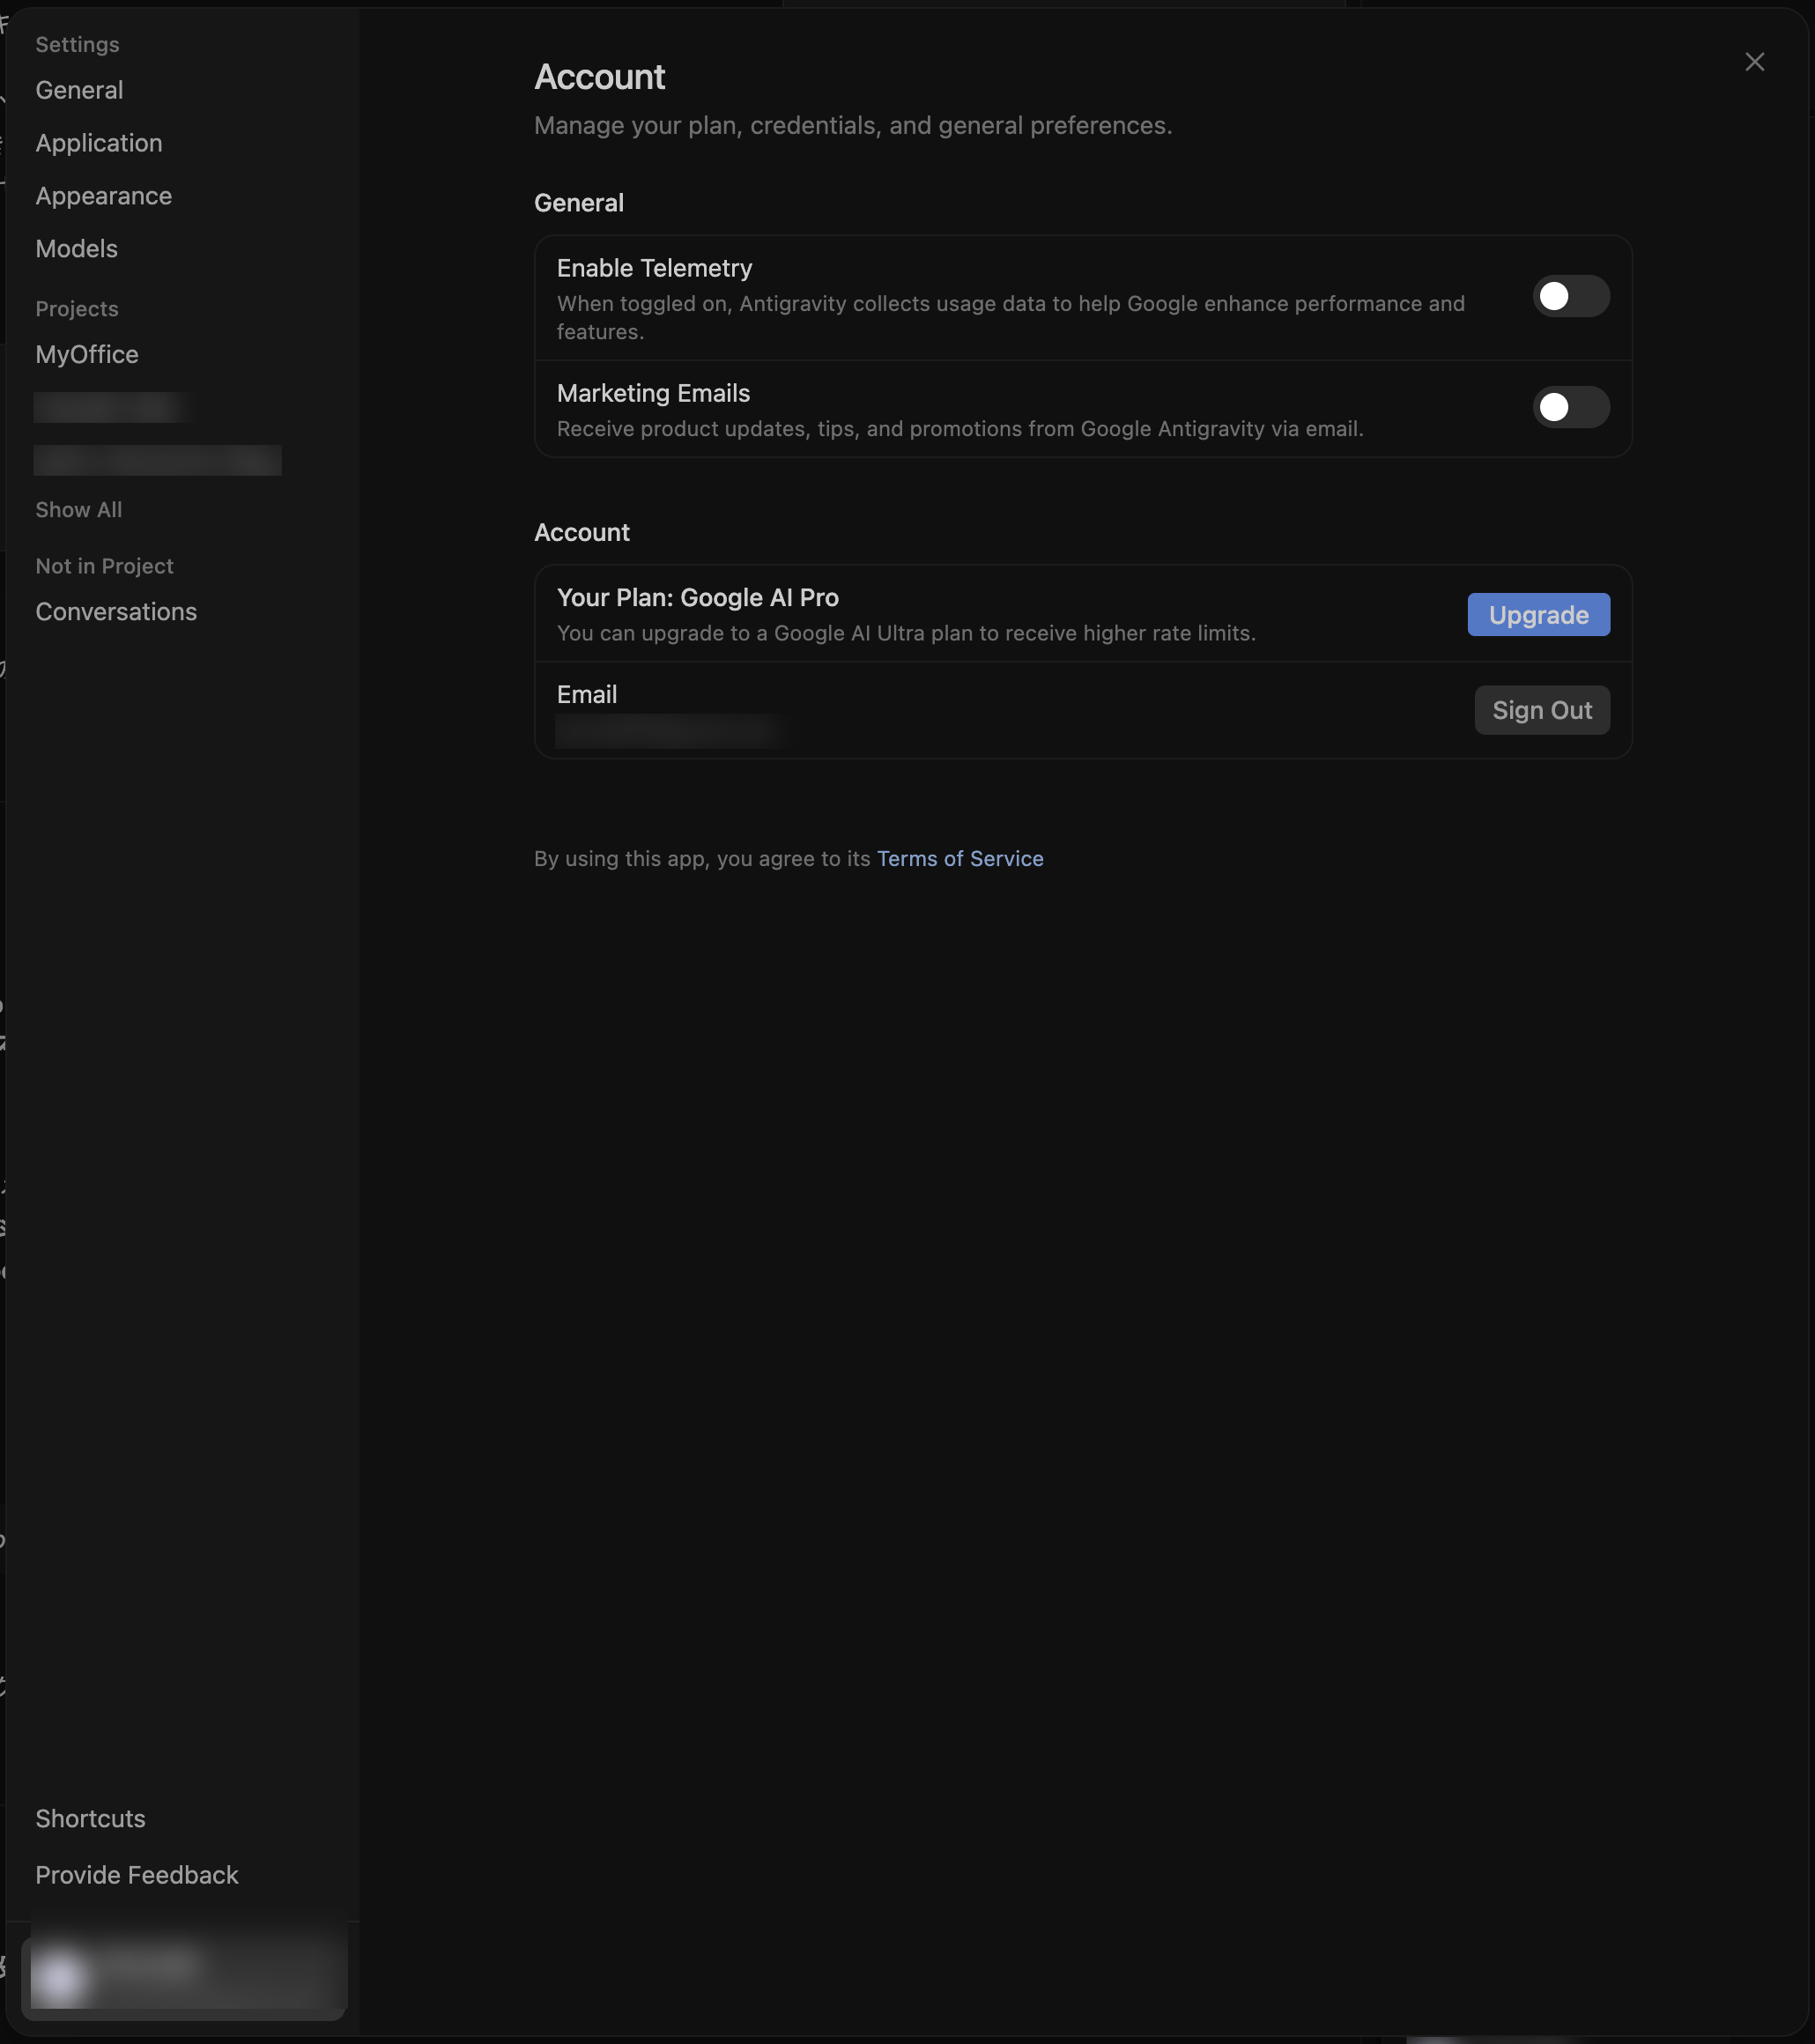This screenshot has width=1815, height=2044.
Task: Click Show All projects
Action: pos(79,510)
